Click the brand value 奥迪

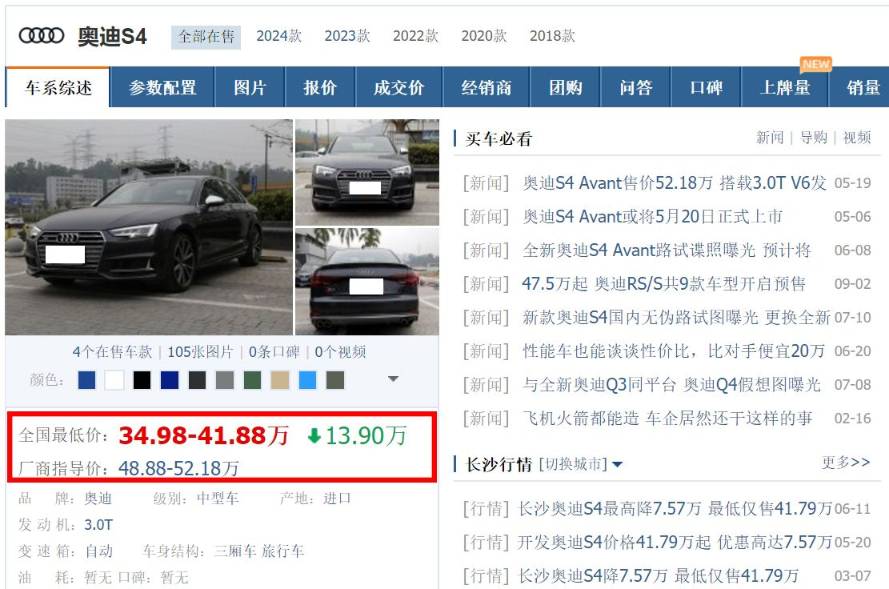[98, 498]
